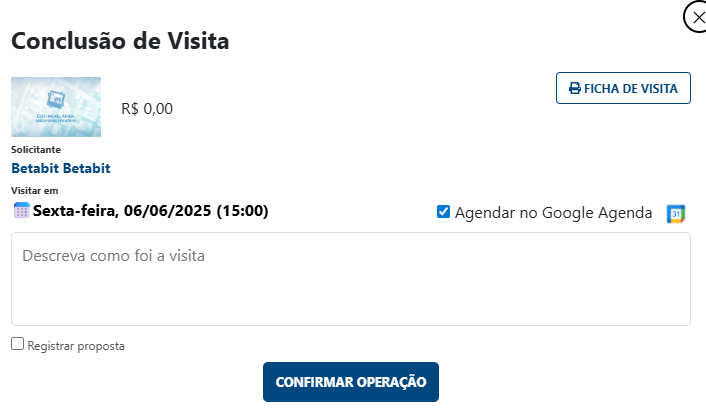Click the Agendar no Google Agenda label text

[553, 213]
